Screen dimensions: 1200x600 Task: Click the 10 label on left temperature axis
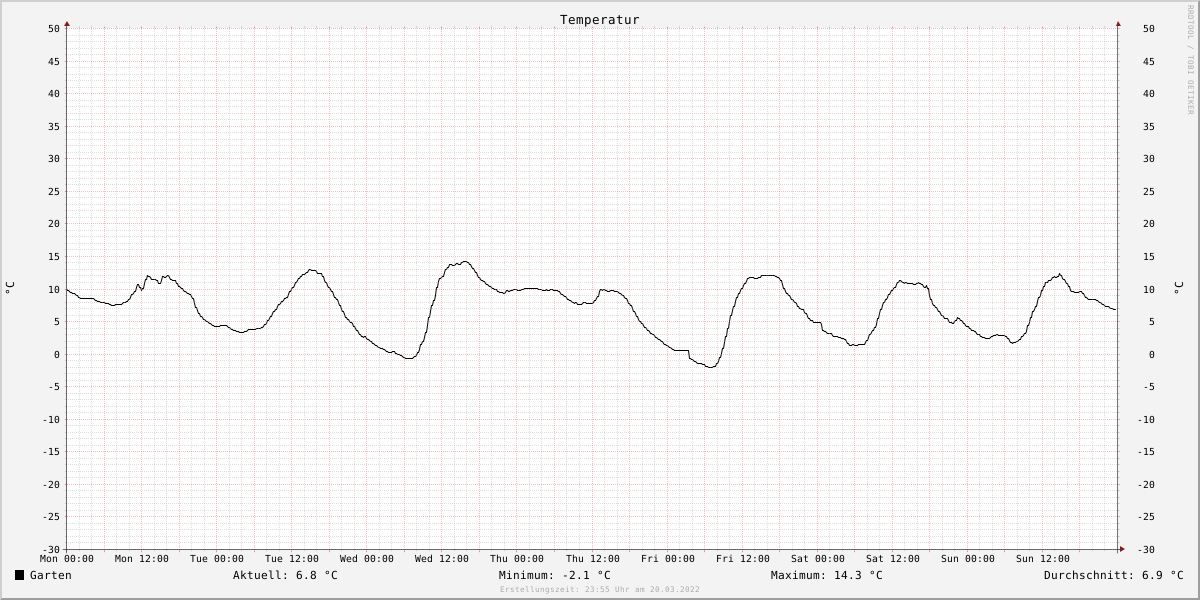click(54, 290)
